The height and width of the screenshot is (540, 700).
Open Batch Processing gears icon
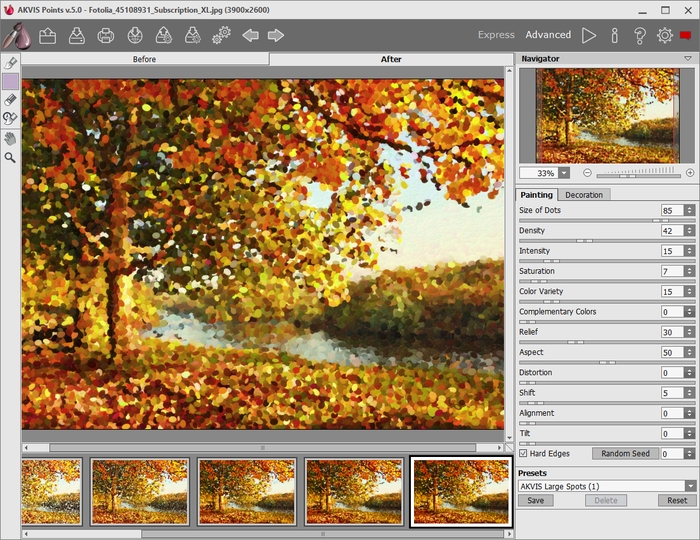(x=221, y=35)
